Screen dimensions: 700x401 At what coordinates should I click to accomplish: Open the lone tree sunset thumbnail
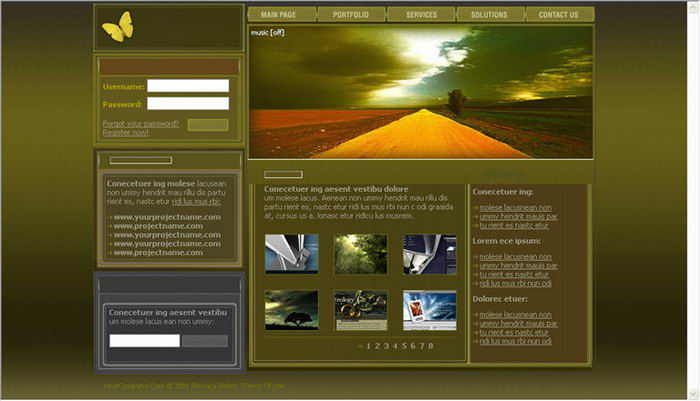[291, 310]
